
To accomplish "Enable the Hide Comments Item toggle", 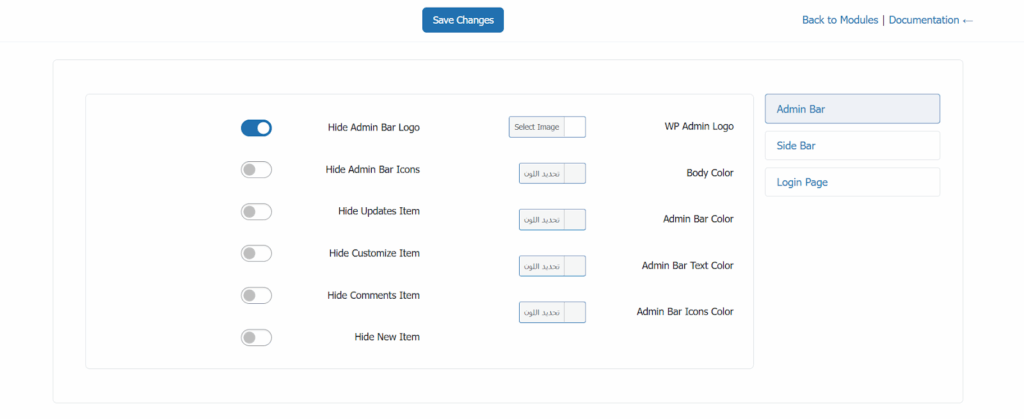I will click(x=256, y=296).
